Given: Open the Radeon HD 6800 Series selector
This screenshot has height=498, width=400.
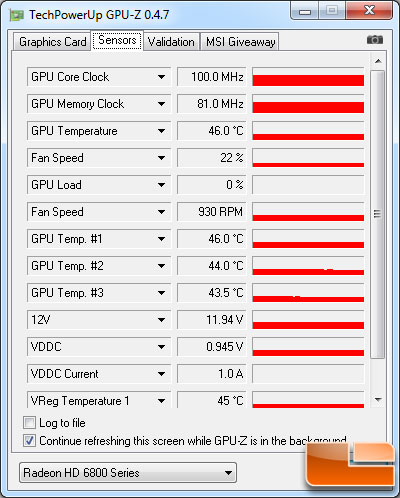Looking at the screenshot, I should tap(128, 473).
